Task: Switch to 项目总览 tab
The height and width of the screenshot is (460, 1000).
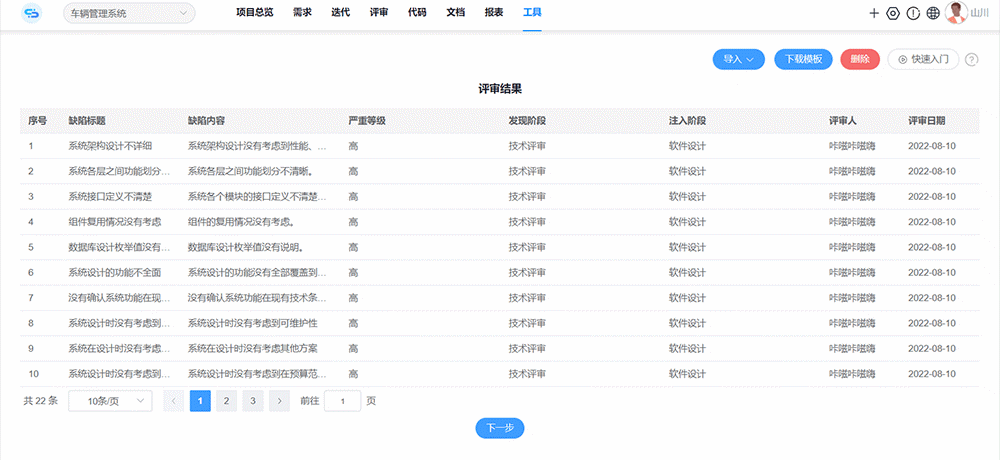Action: 254,12
